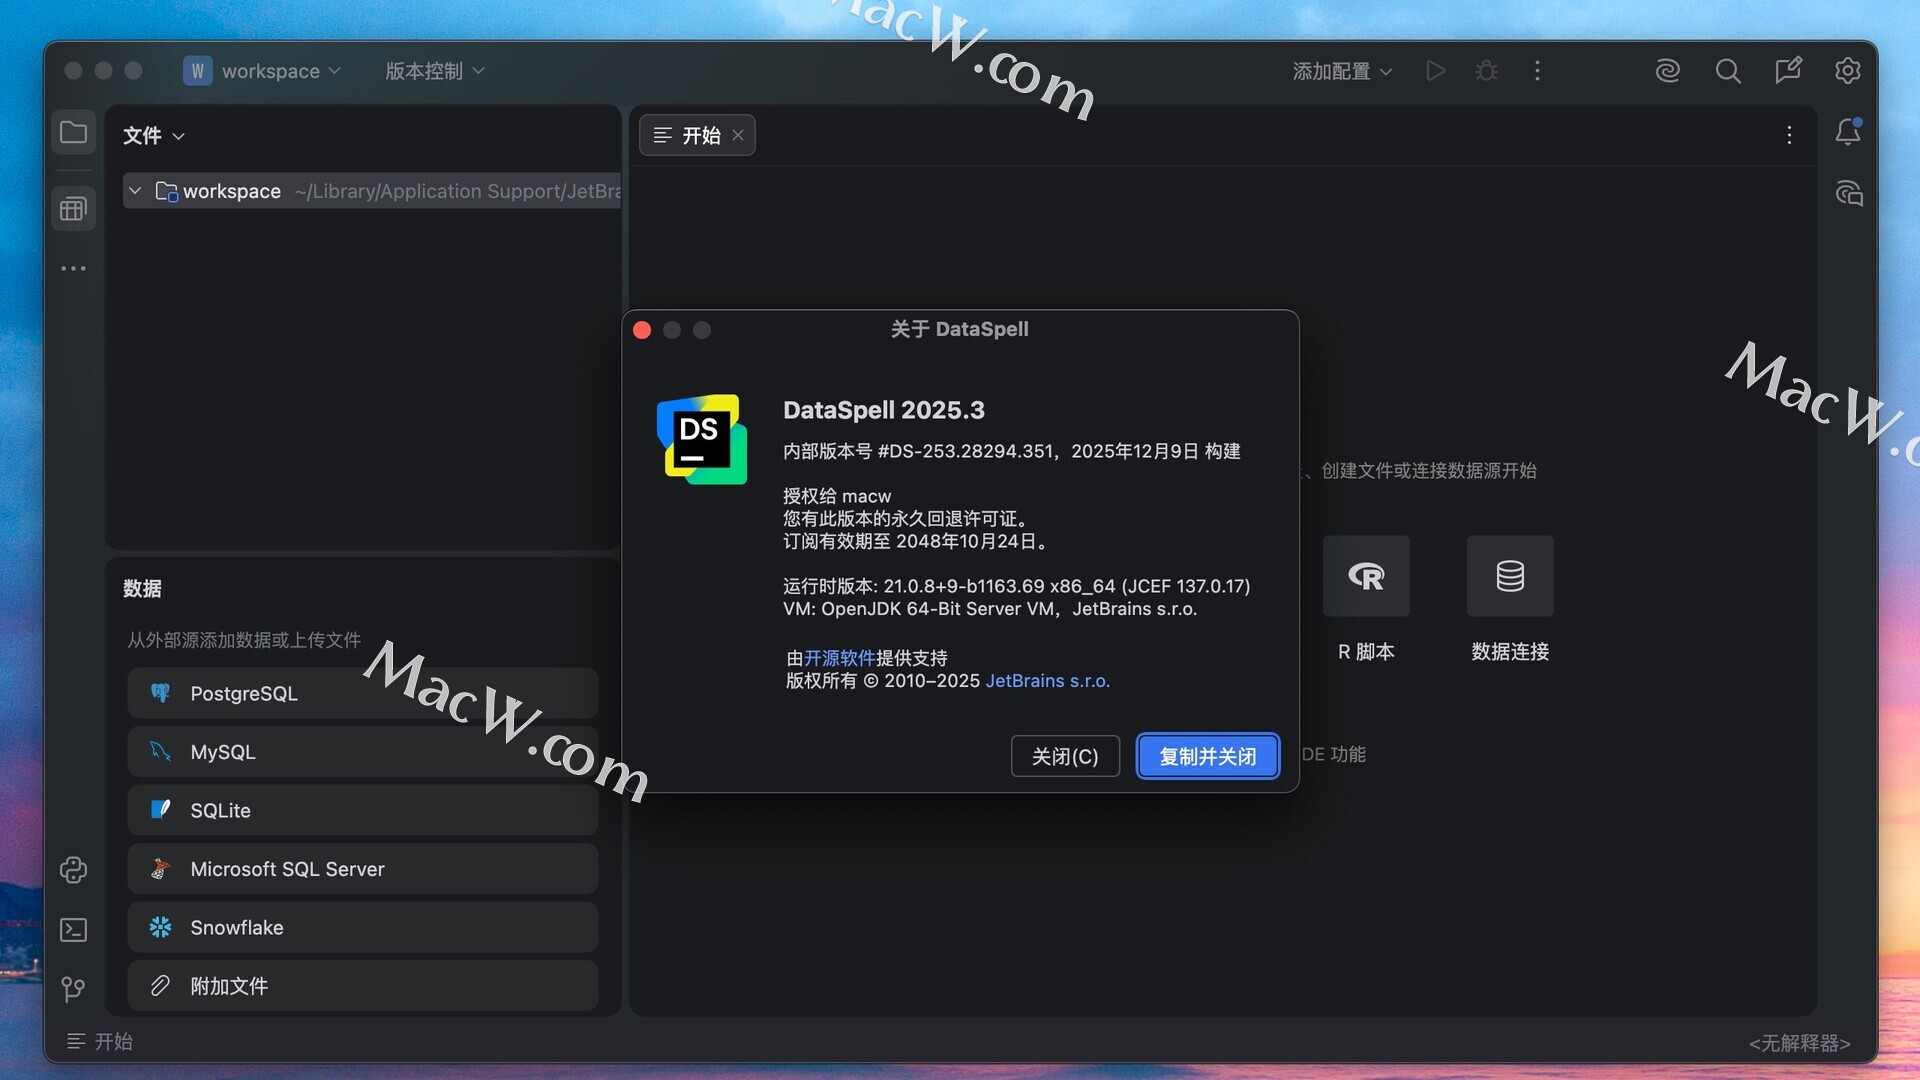This screenshot has height=1080, width=1920.
Task: Open the 开源软件 link
Action: coord(839,658)
